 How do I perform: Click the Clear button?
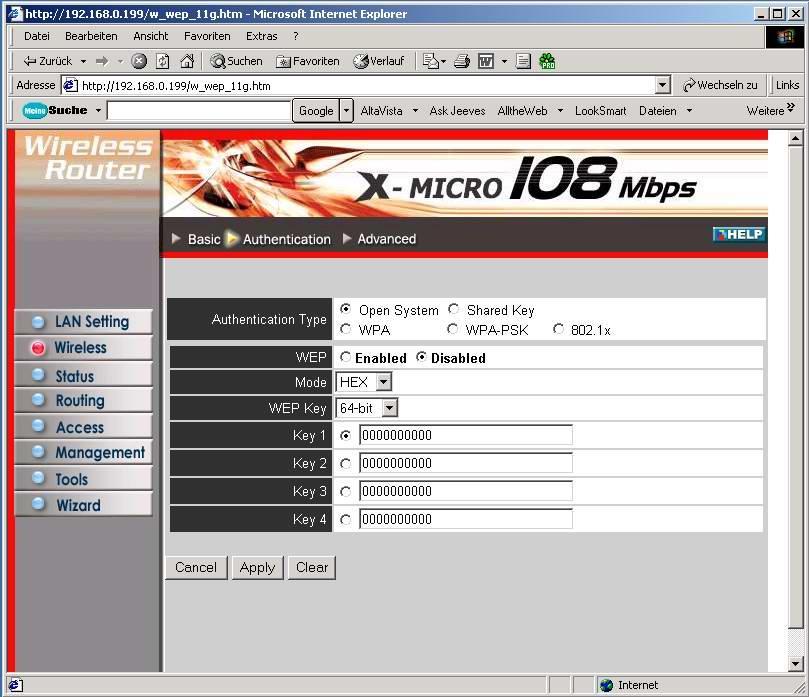coord(312,568)
